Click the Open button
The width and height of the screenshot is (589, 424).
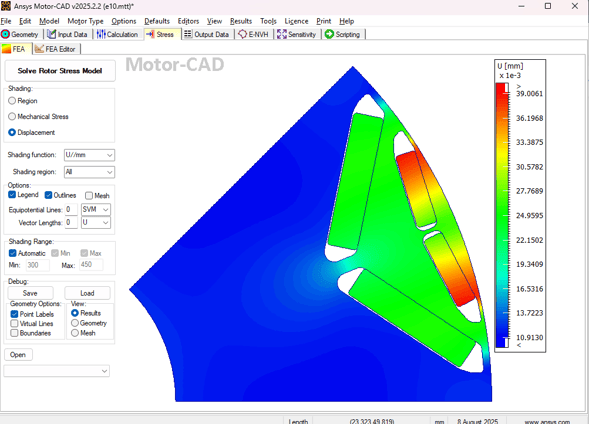[x=18, y=355]
